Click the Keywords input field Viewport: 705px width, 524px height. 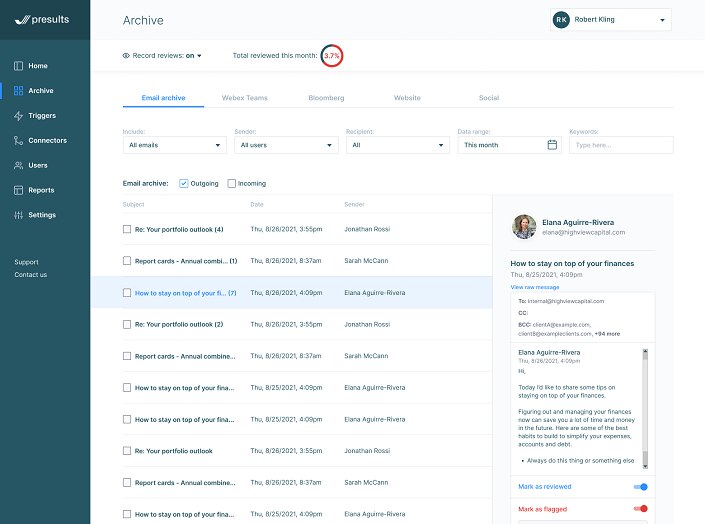click(621, 145)
